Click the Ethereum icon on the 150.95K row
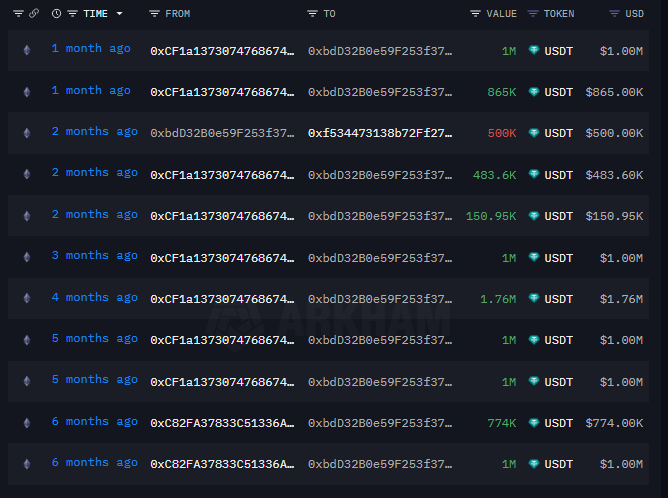 27,216
